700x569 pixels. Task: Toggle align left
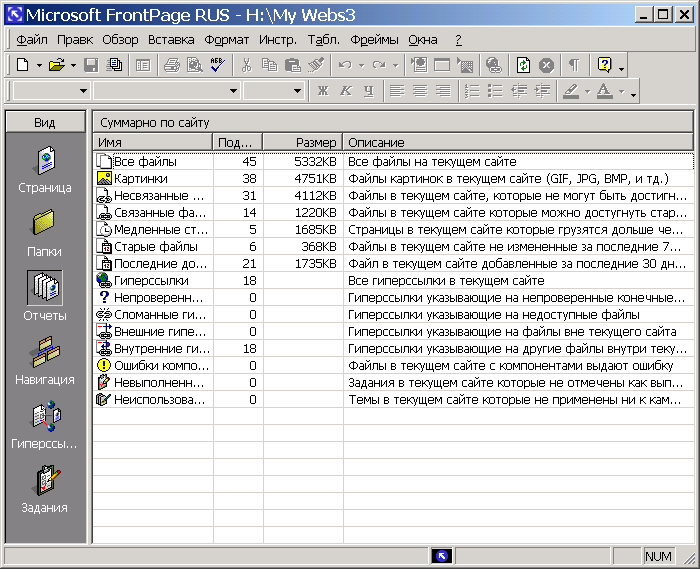coord(397,91)
